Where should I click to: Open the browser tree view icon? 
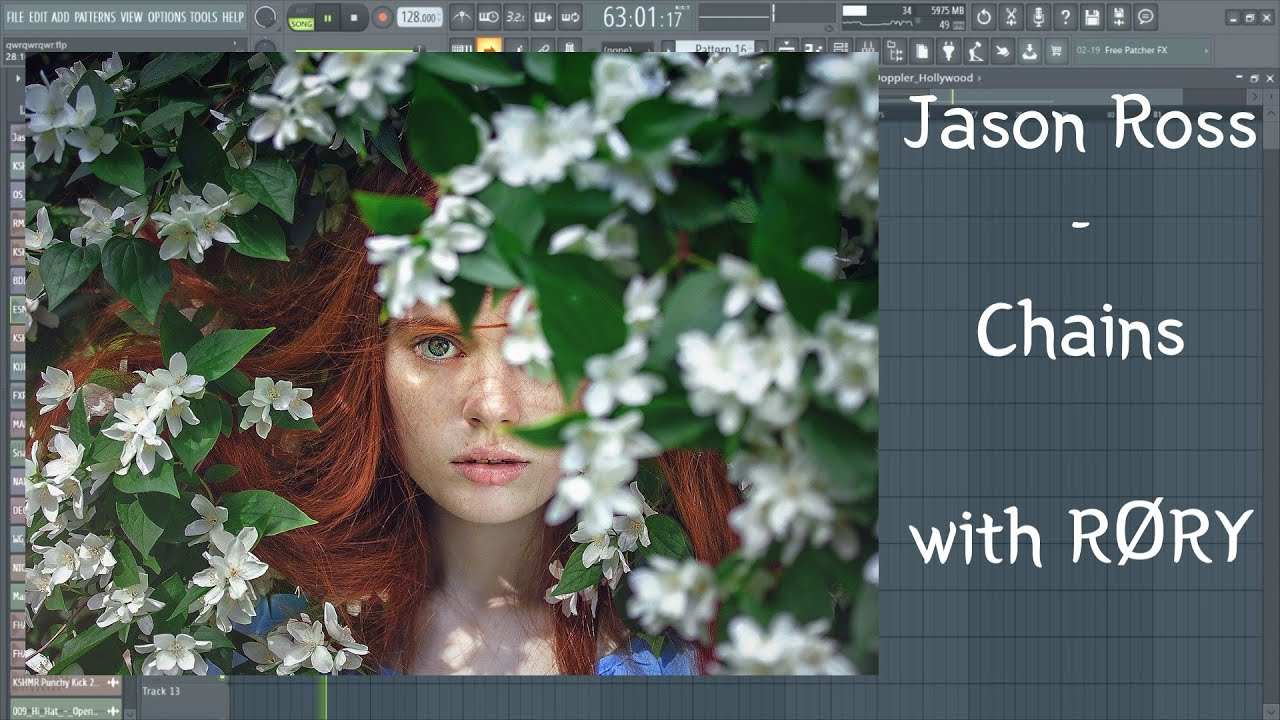(895, 49)
